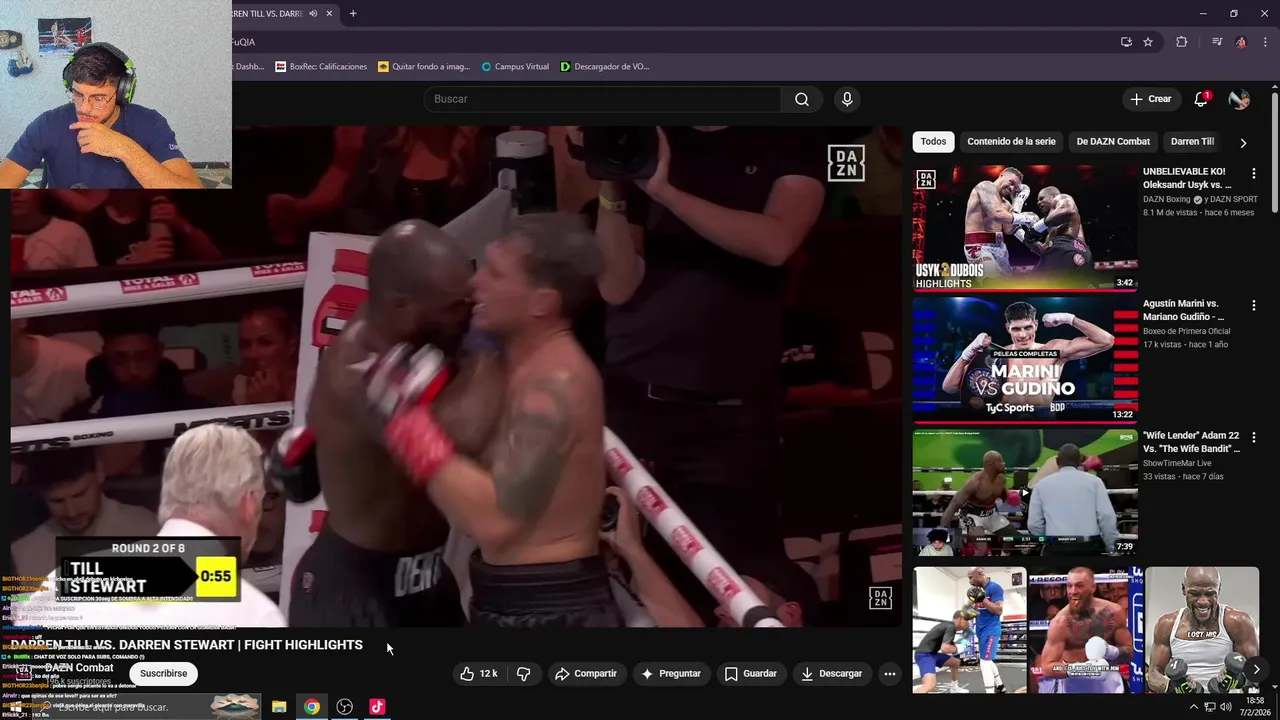This screenshot has height=720, width=1280.
Task: Open TikTok app from taskbar
Action: click(x=377, y=707)
